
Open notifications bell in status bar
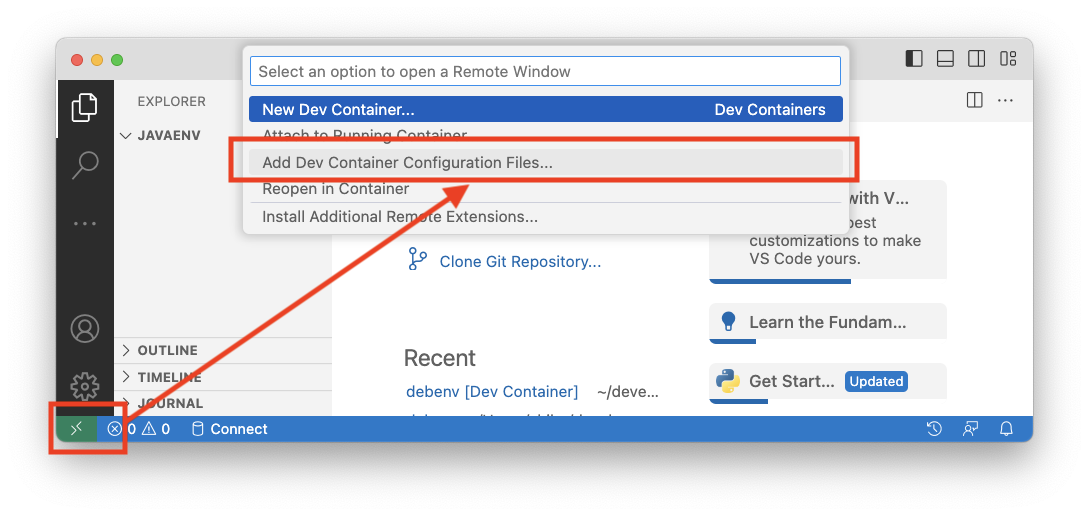point(1006,429)
